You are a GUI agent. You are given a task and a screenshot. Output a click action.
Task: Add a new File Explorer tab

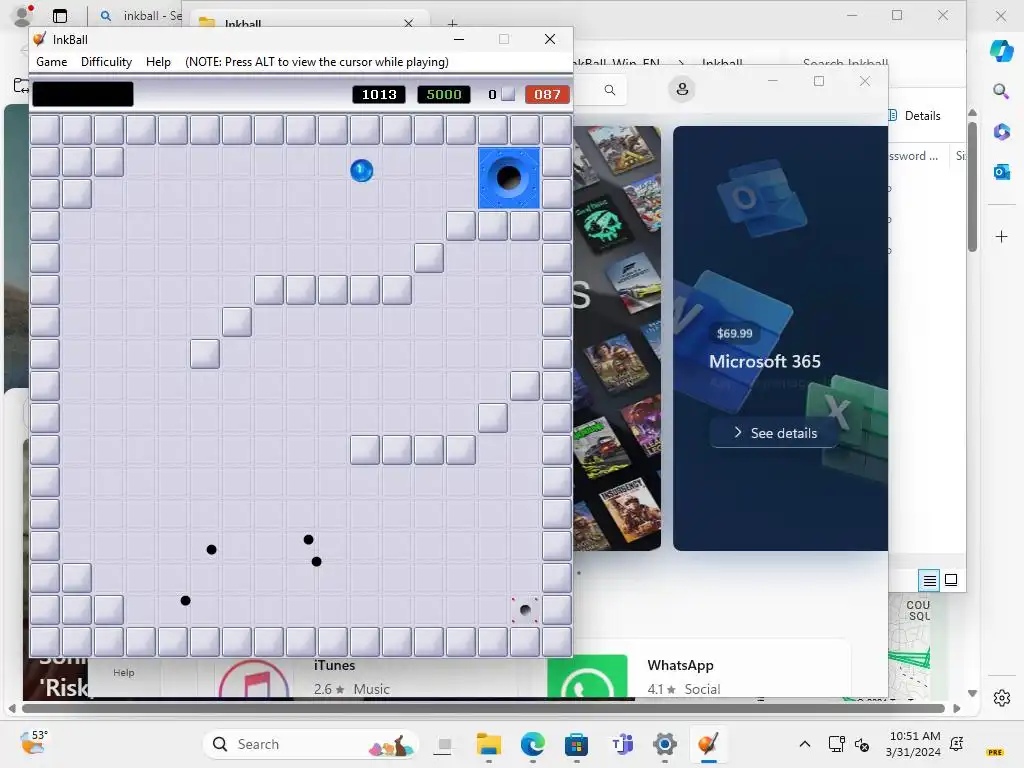pos(452,24)
